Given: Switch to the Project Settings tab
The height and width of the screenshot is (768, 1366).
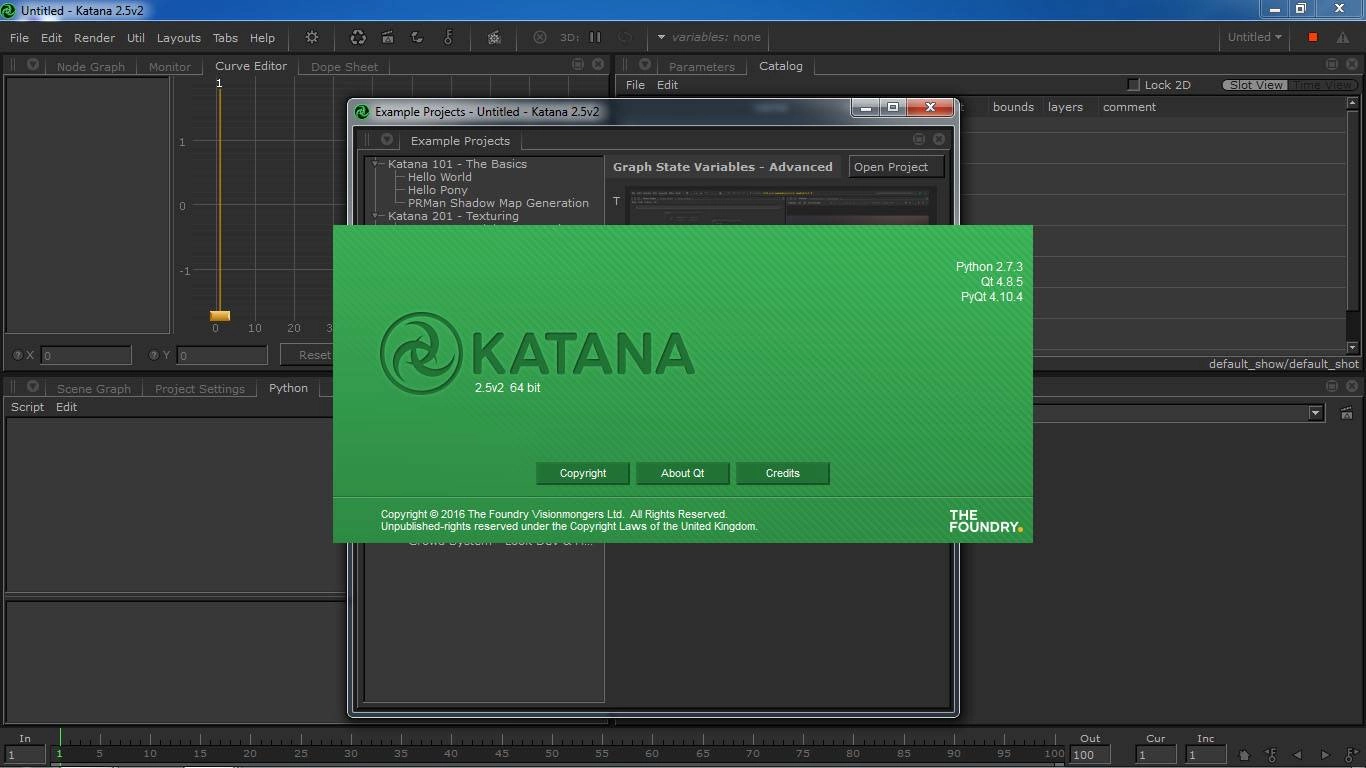Looking at the screenshot, I should [x=200, y=389].
